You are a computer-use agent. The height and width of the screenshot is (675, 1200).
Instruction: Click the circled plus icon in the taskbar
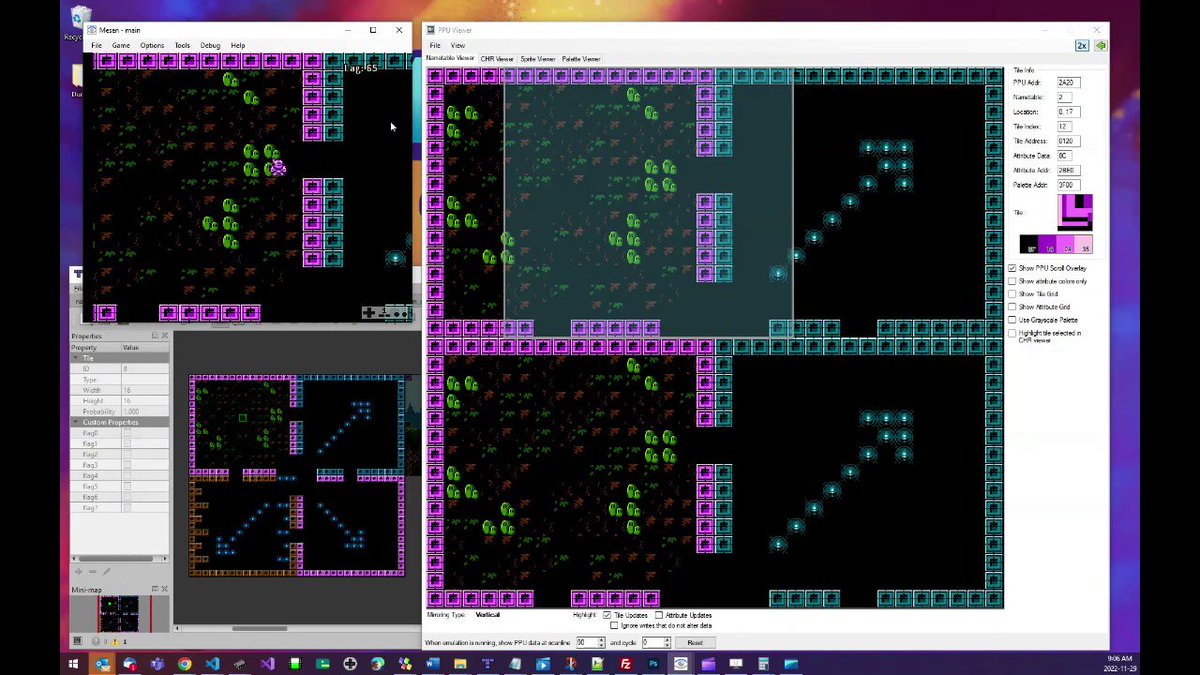pos(350,663)
